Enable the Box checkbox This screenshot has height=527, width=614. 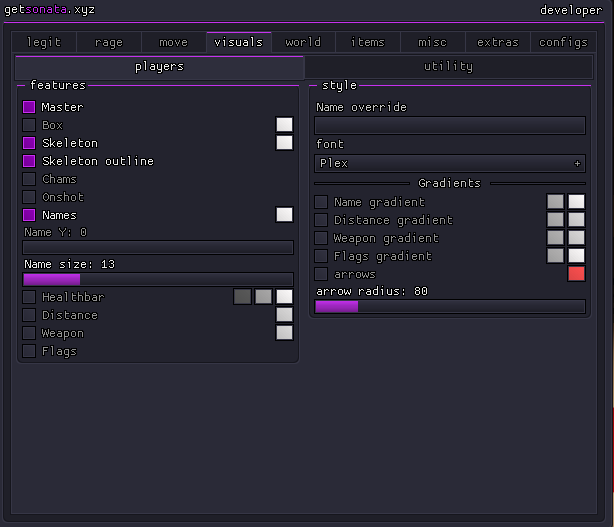point(29,125)
